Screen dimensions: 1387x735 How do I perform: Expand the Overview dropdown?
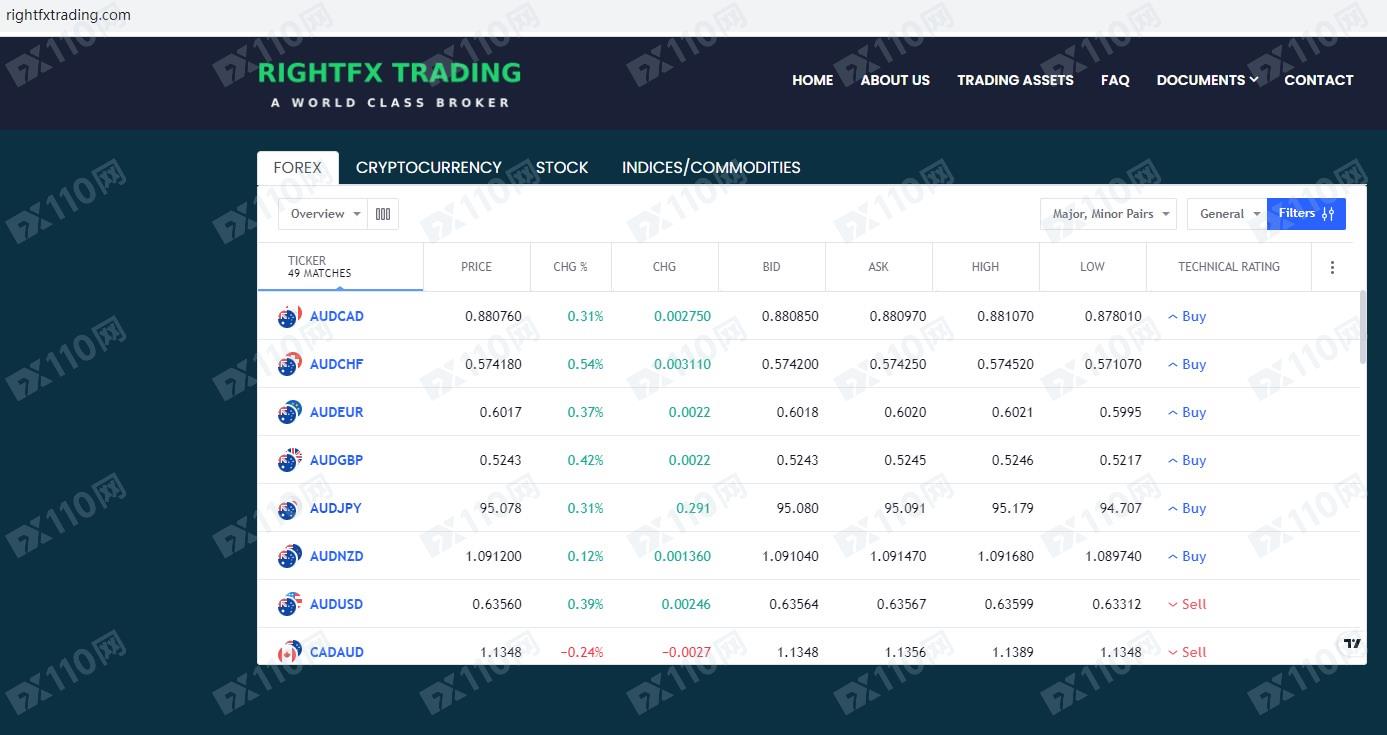325,214
